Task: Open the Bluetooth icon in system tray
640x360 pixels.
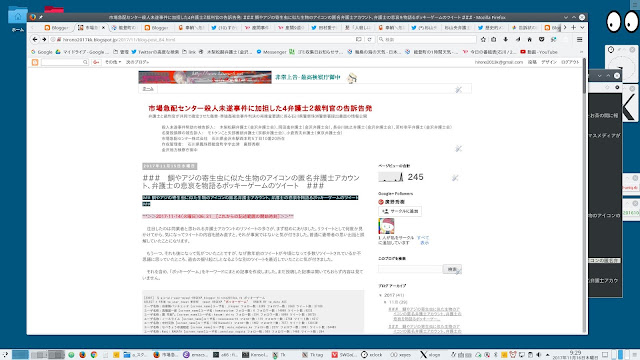Action: [495, 355]
